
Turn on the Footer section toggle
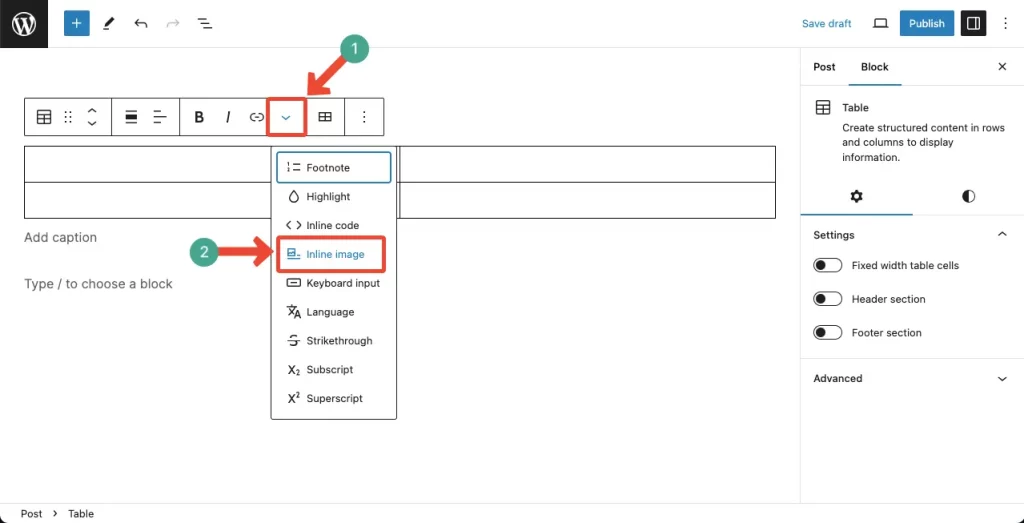coord(827,332)
